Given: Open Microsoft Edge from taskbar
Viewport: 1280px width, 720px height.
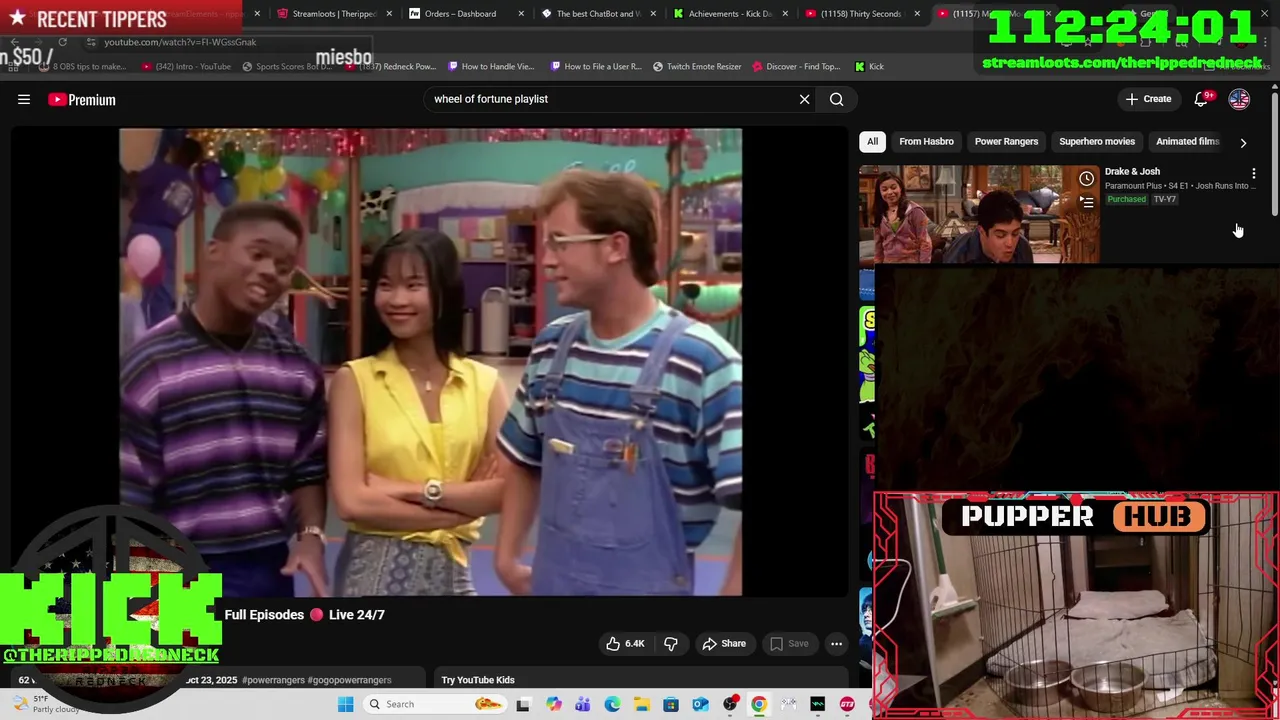Looking at the screenshot, I should [612, 704].
